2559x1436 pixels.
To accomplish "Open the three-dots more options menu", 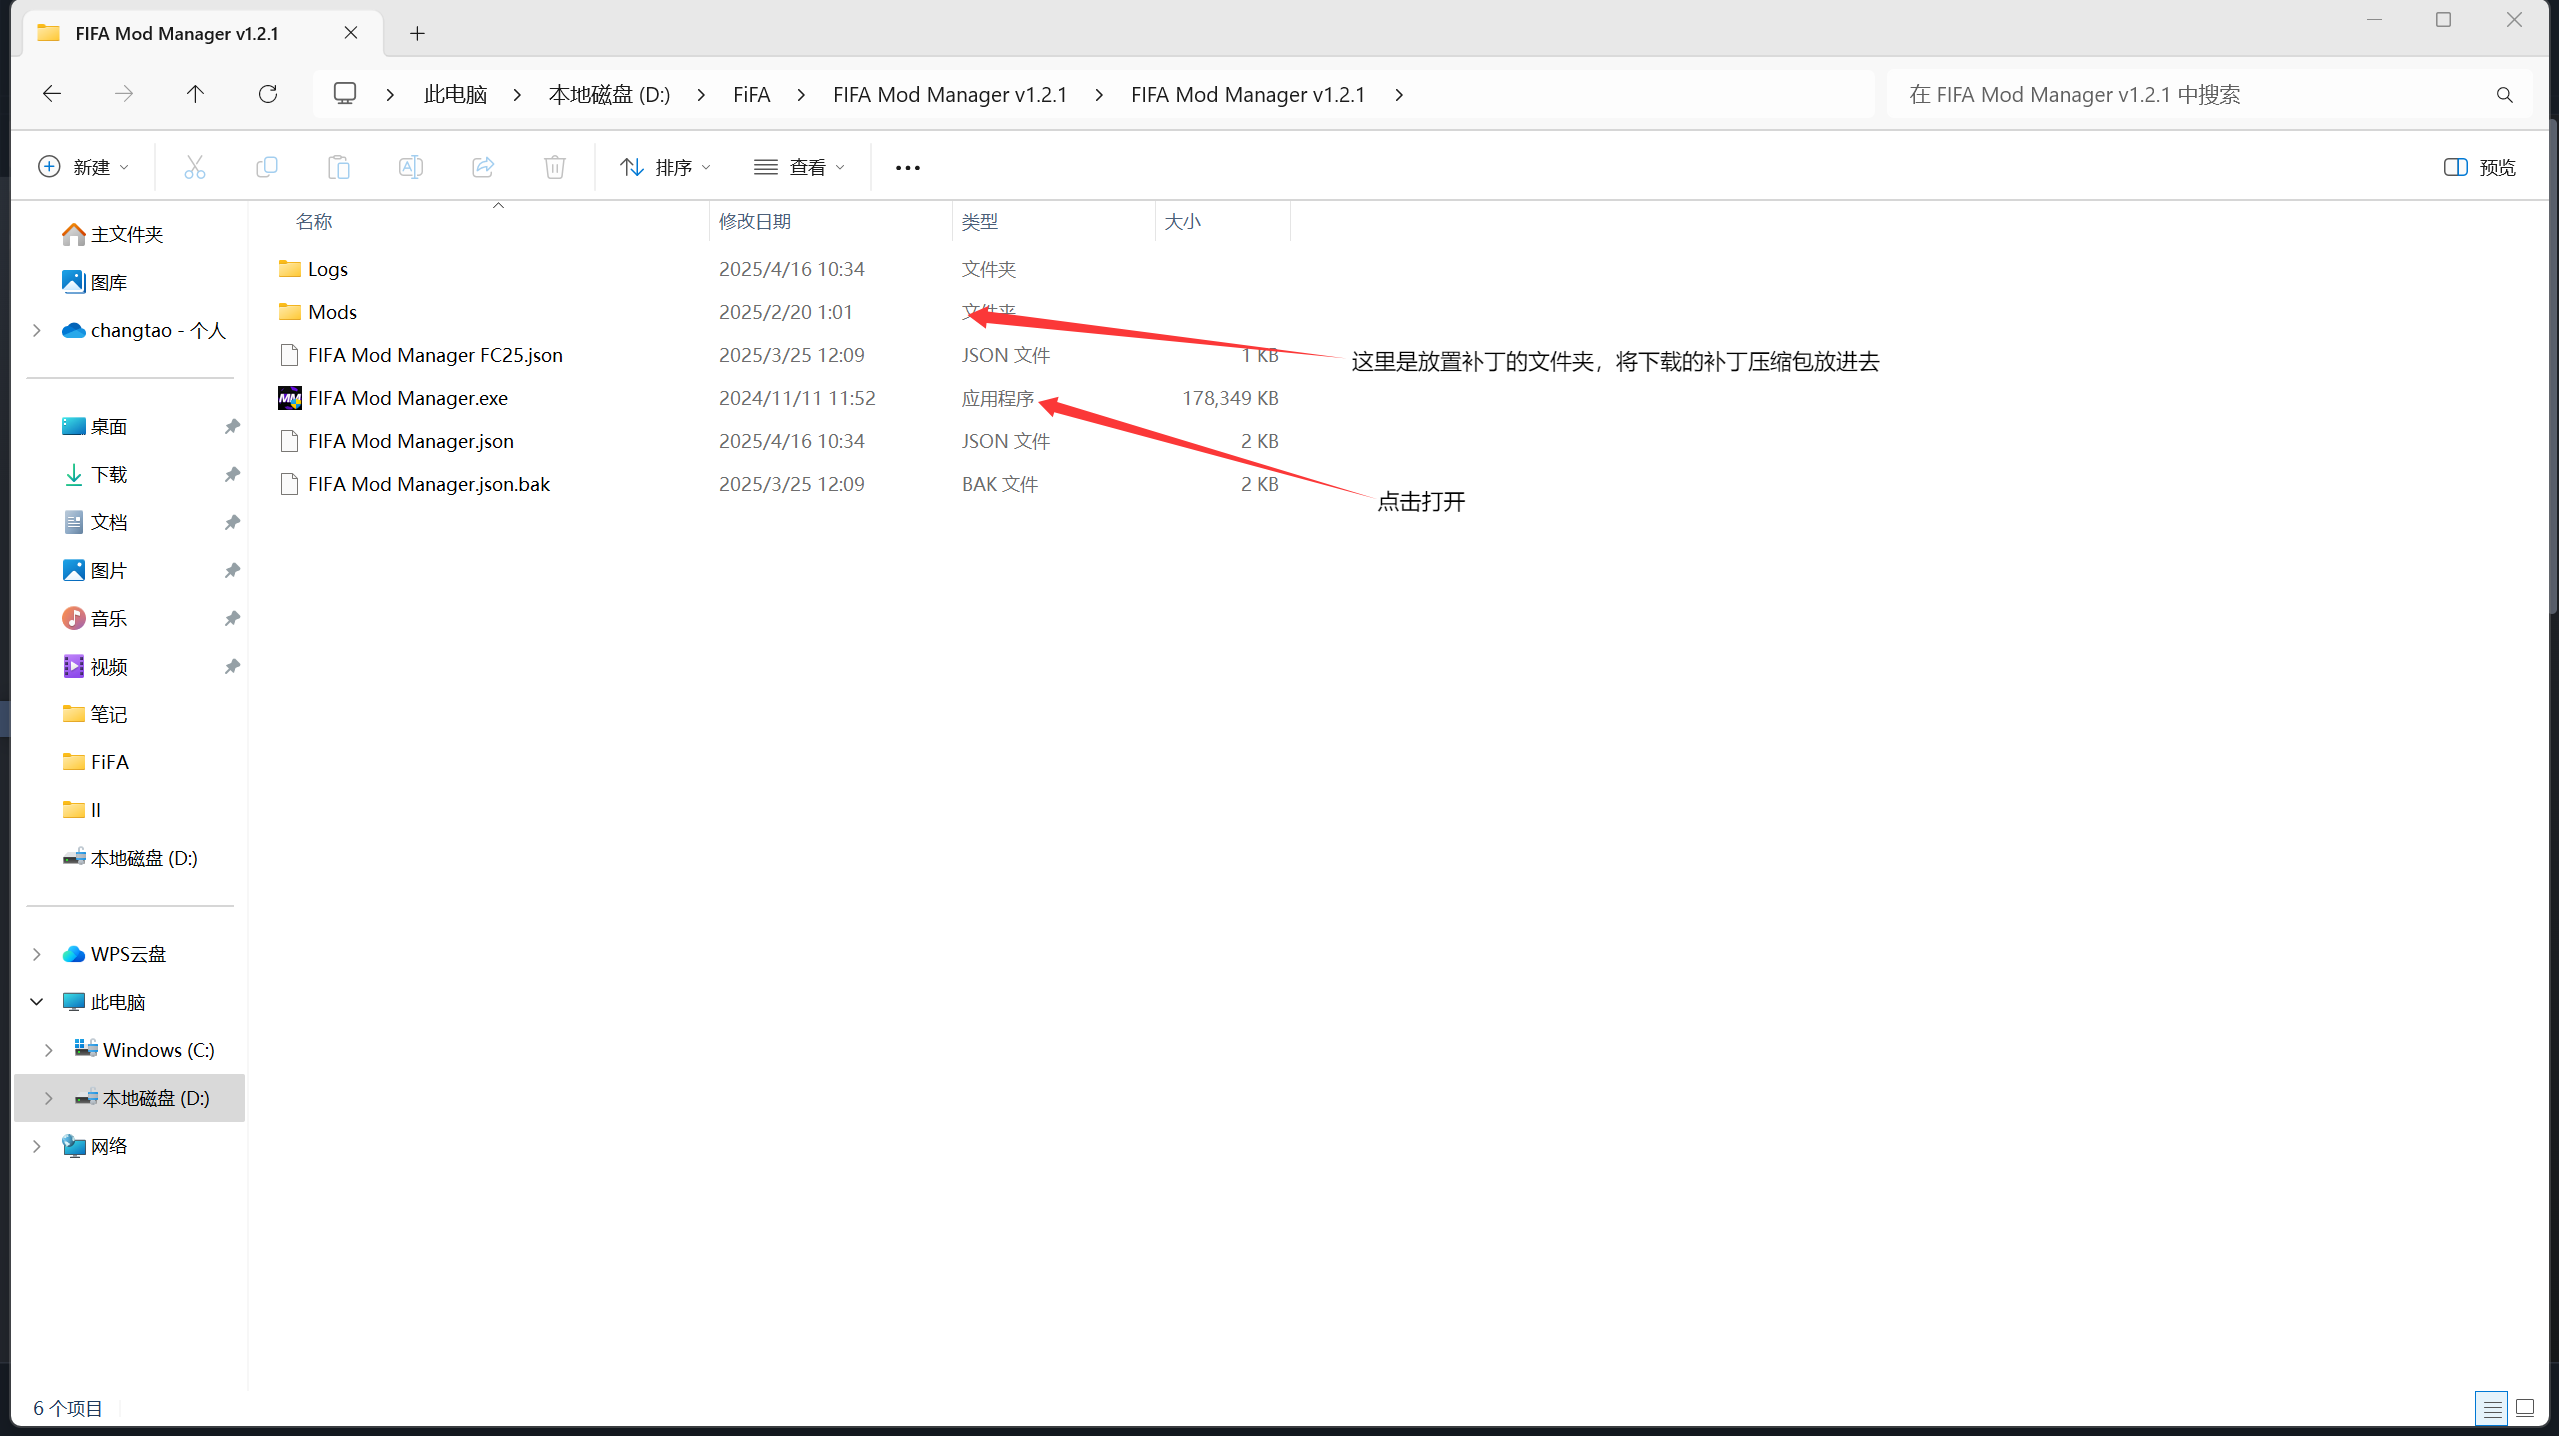I will coord(907,167).
